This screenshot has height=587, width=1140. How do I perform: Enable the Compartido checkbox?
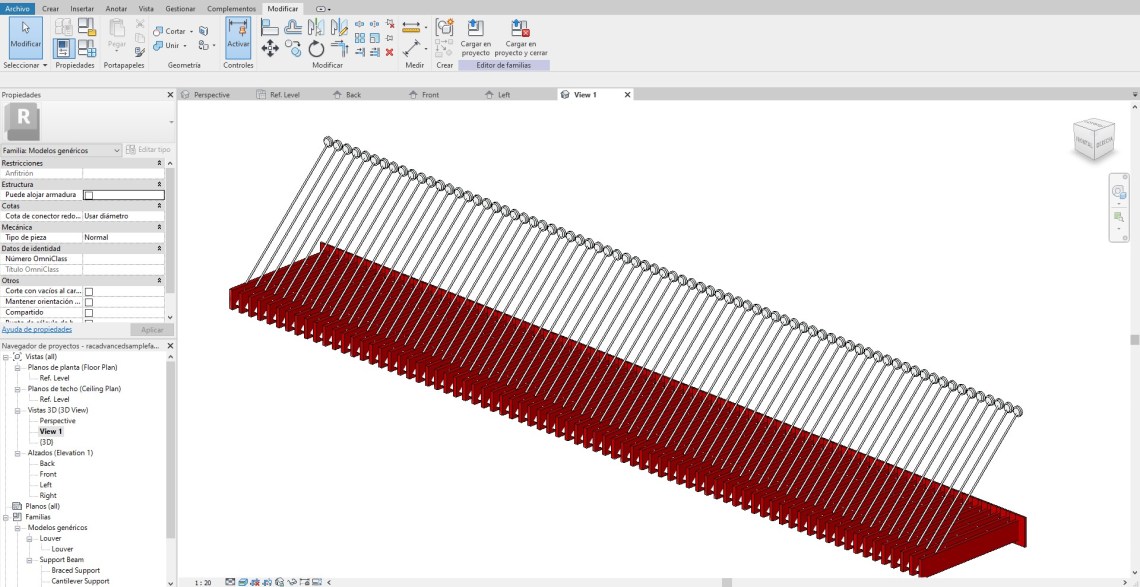click(x=88, y=312)
